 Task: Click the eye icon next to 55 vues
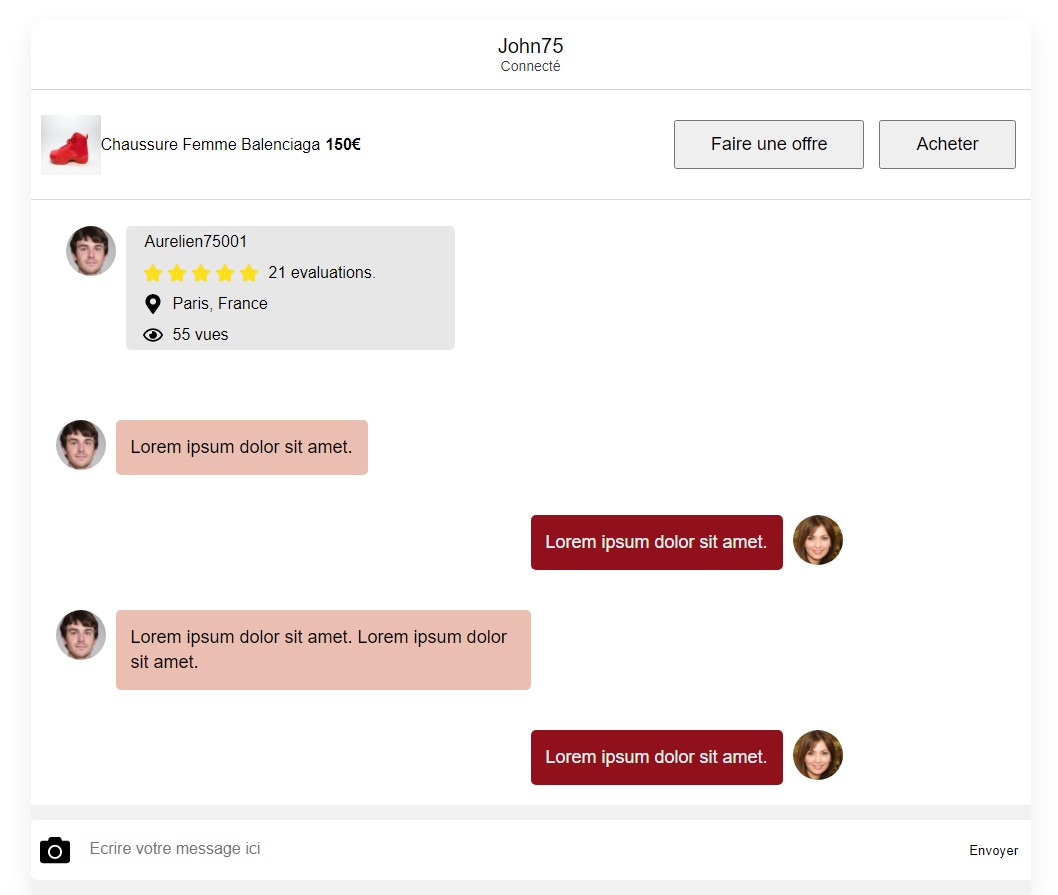tap(152, 334)
